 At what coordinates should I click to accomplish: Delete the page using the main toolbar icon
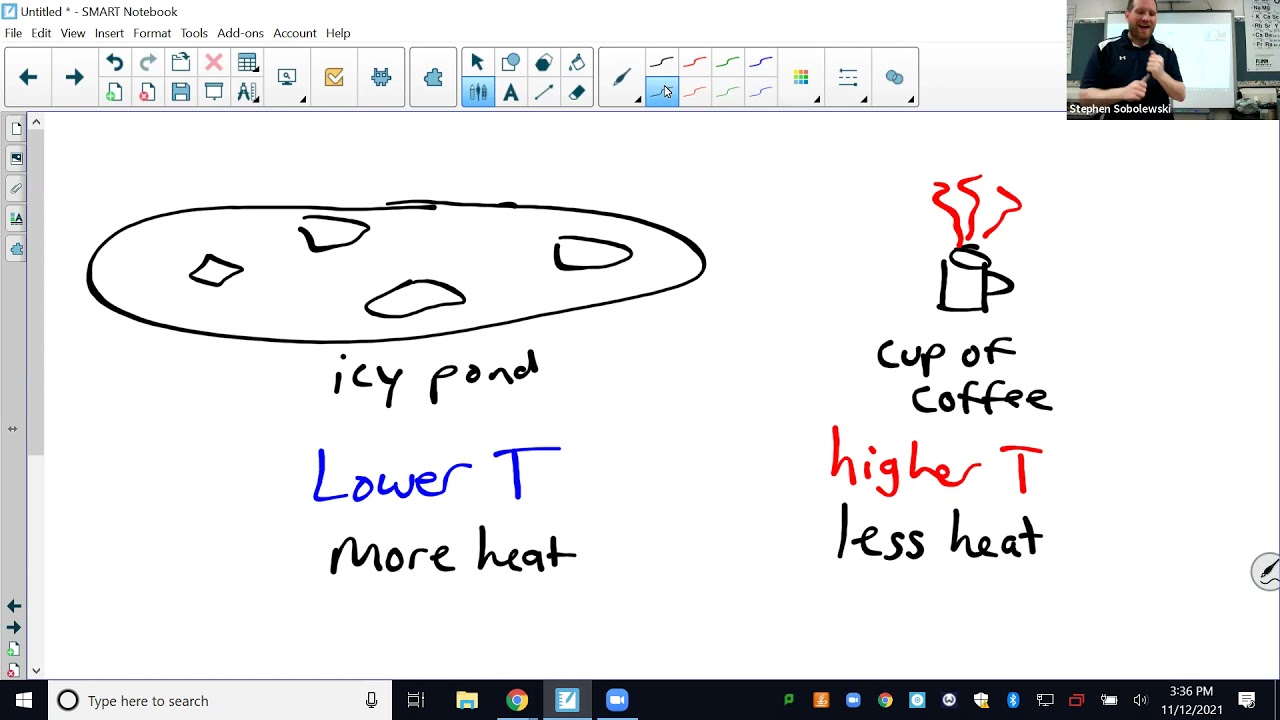click(147, 93)
